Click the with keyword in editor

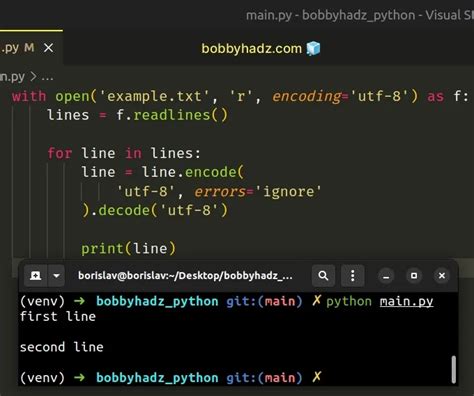coord(29,96)
